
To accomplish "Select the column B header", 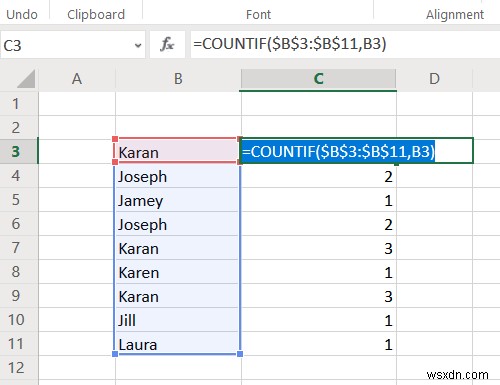I will pyautogui.click(x=178, y=79).
